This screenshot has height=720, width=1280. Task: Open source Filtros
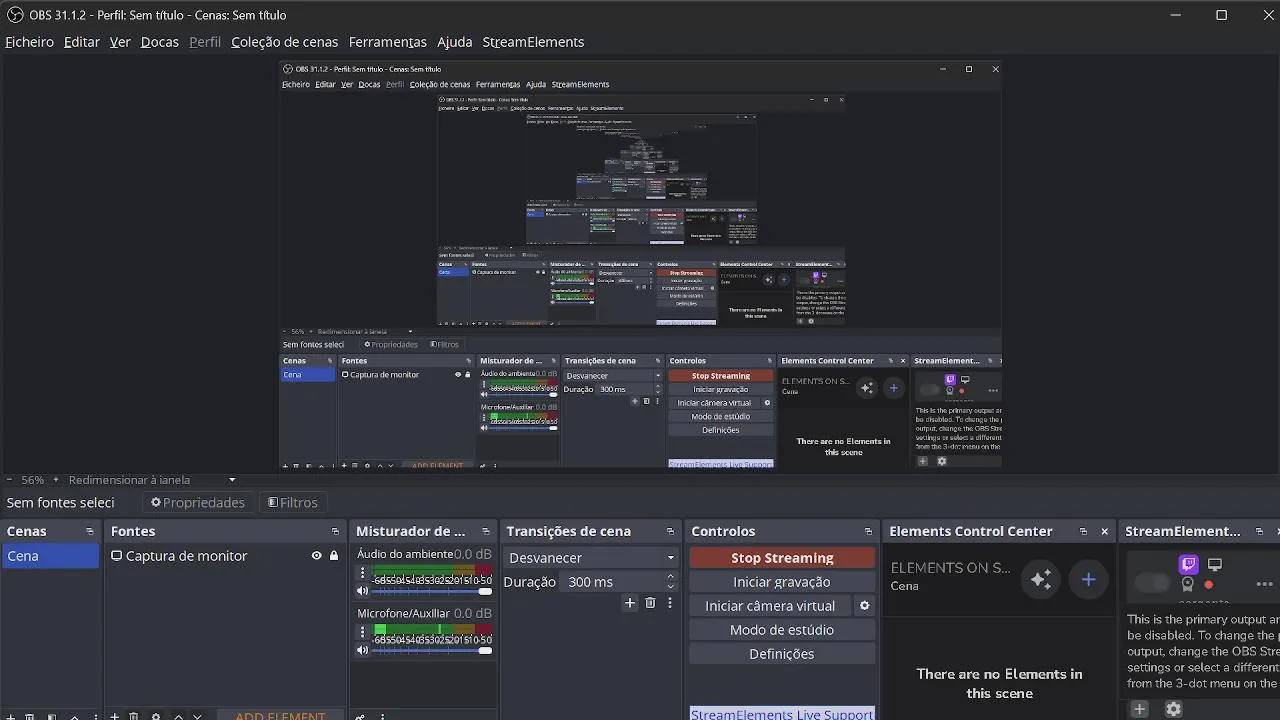[293, 503]
